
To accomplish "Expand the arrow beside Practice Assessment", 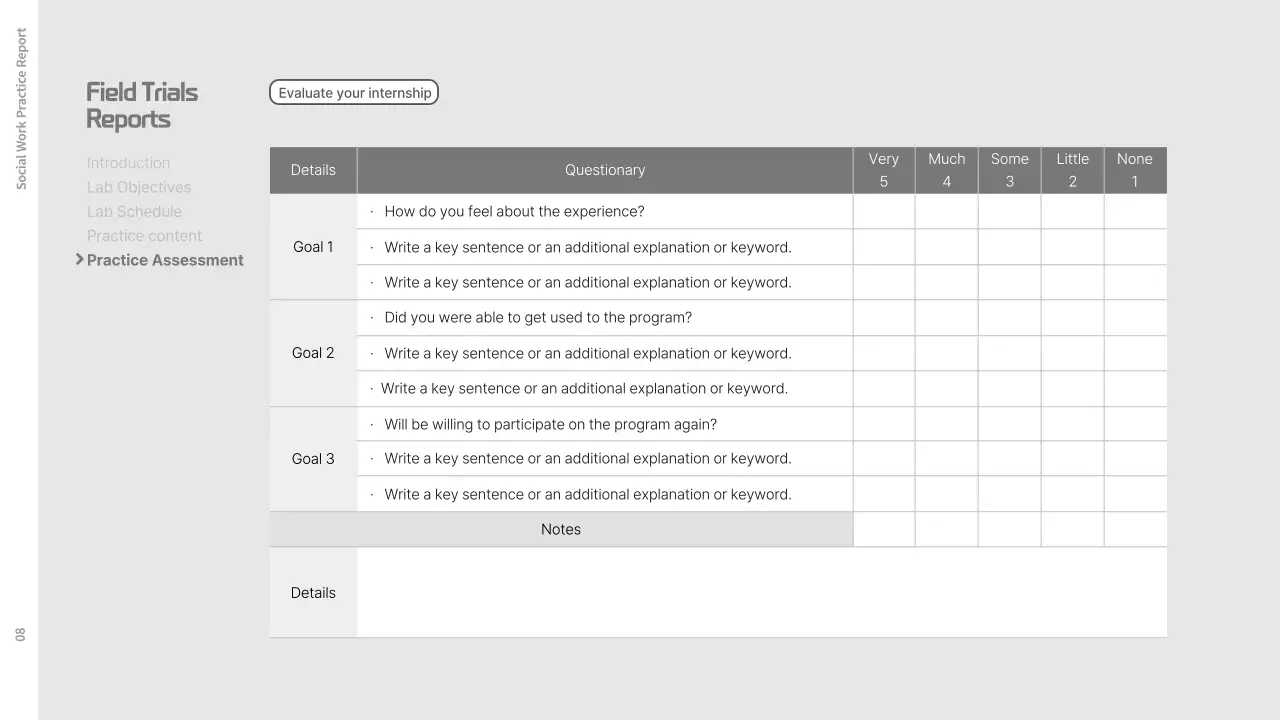I will 80,259.
